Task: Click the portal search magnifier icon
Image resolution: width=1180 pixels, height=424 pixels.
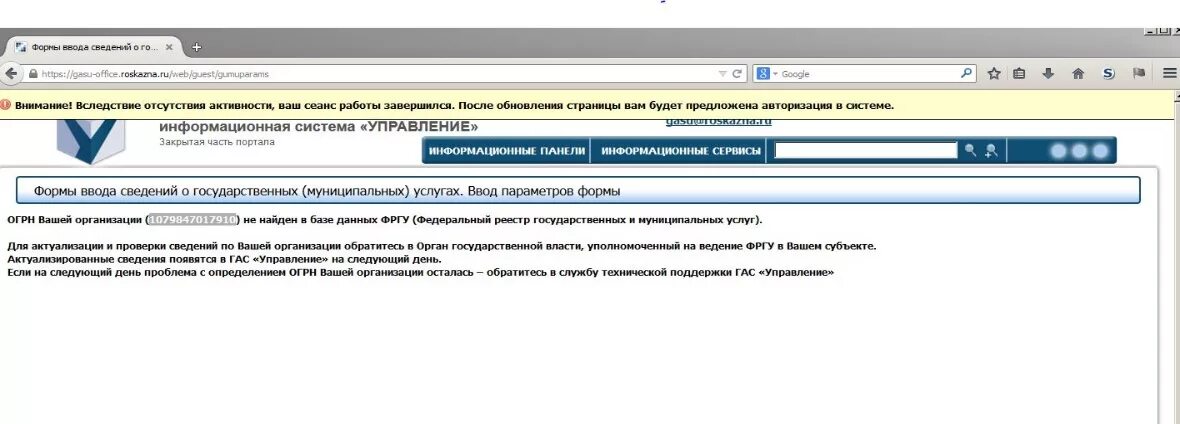Action: pos(971,151)
